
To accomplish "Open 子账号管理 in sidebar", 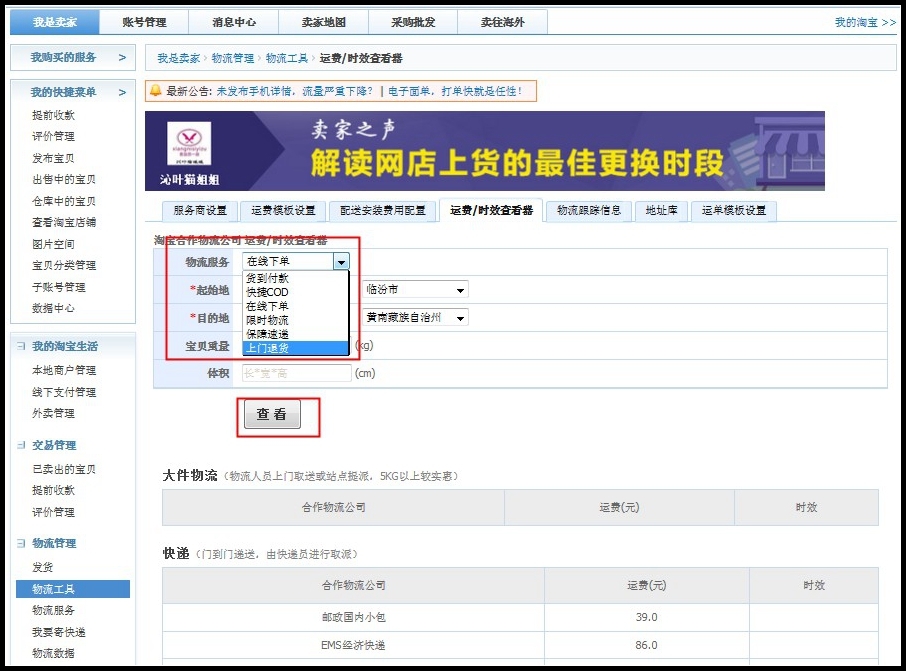I will 58,287.
